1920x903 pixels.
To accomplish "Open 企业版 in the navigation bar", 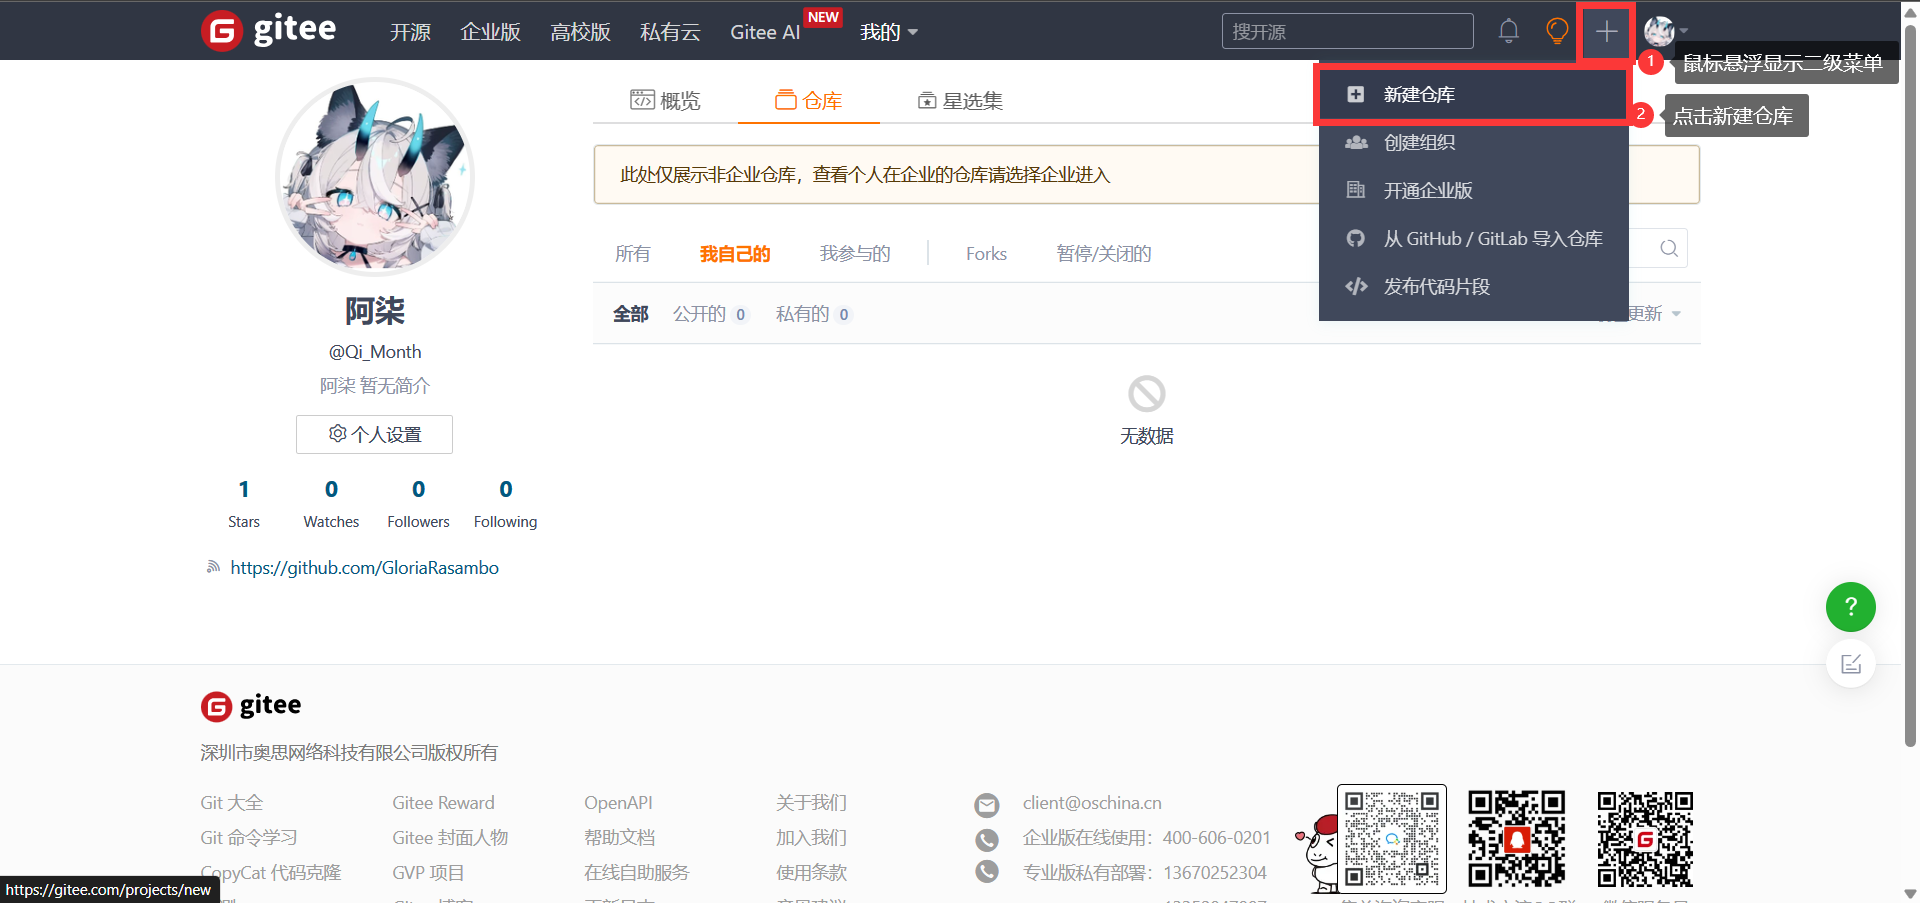I will [x=490, y=32].
